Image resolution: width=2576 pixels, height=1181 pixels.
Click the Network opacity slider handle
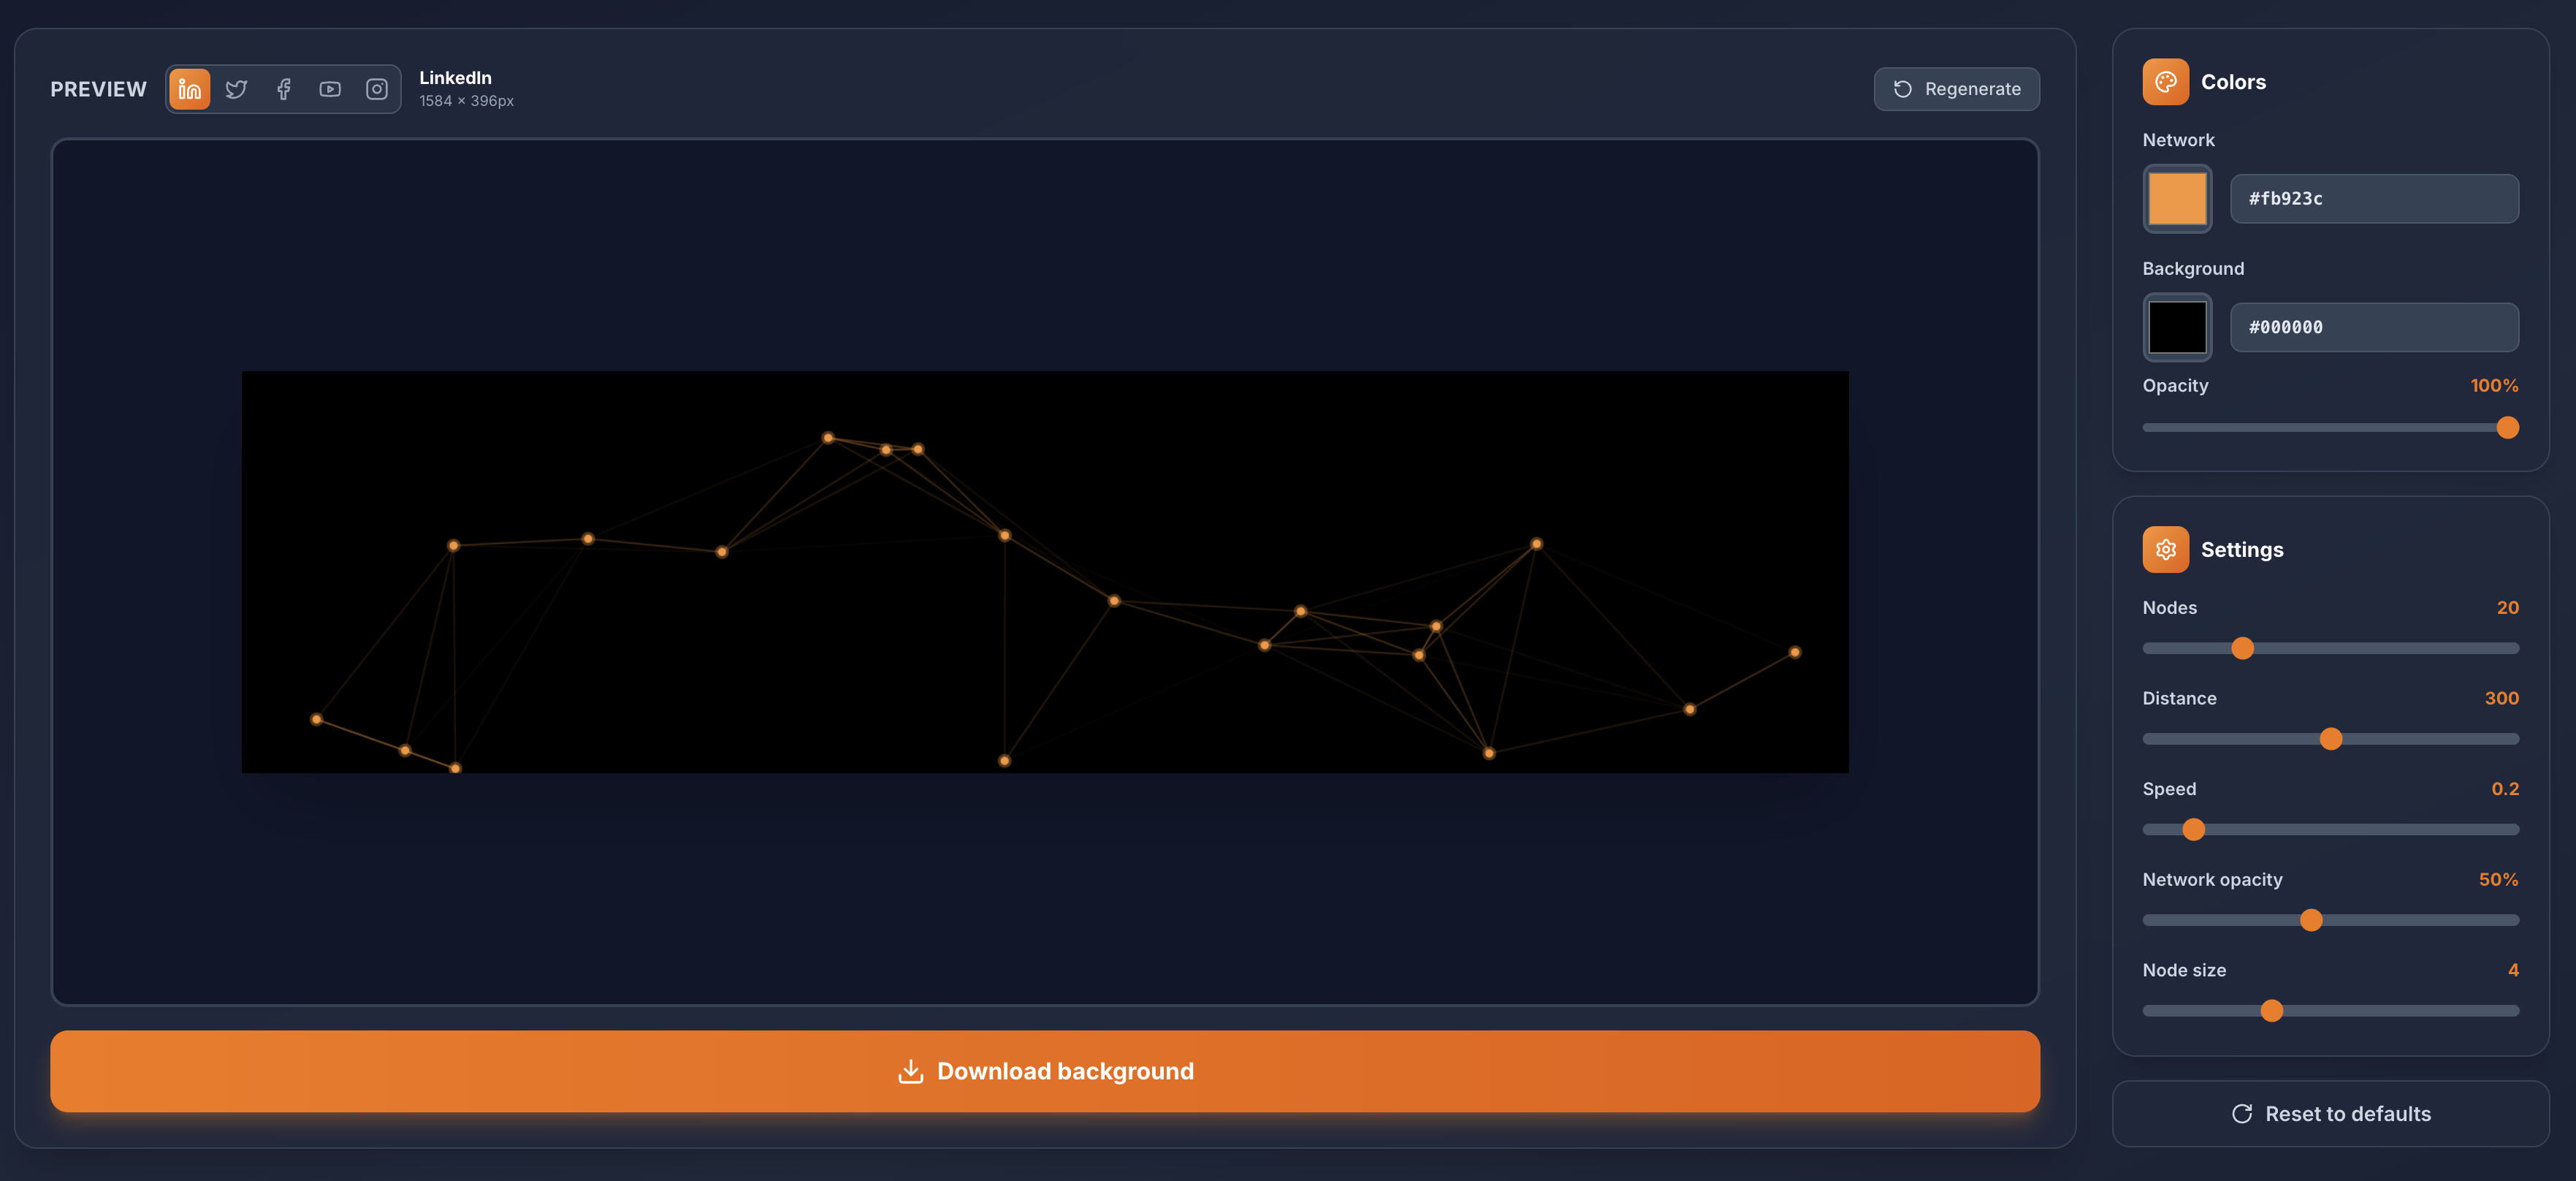2310,919
